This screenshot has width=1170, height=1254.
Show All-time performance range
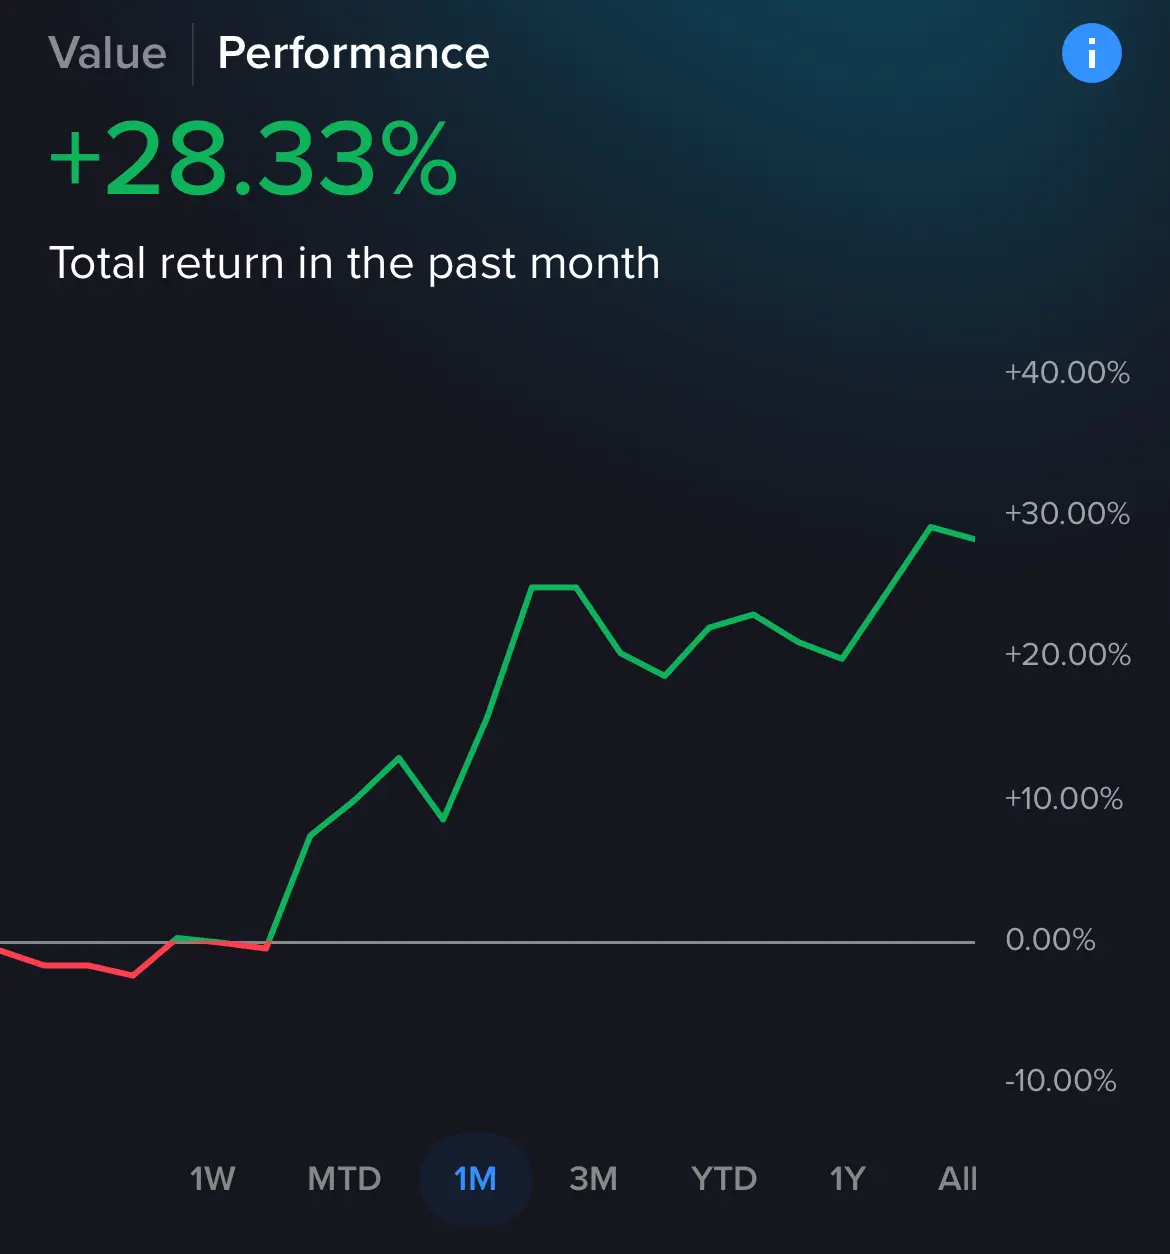(x=958, y=1179)
